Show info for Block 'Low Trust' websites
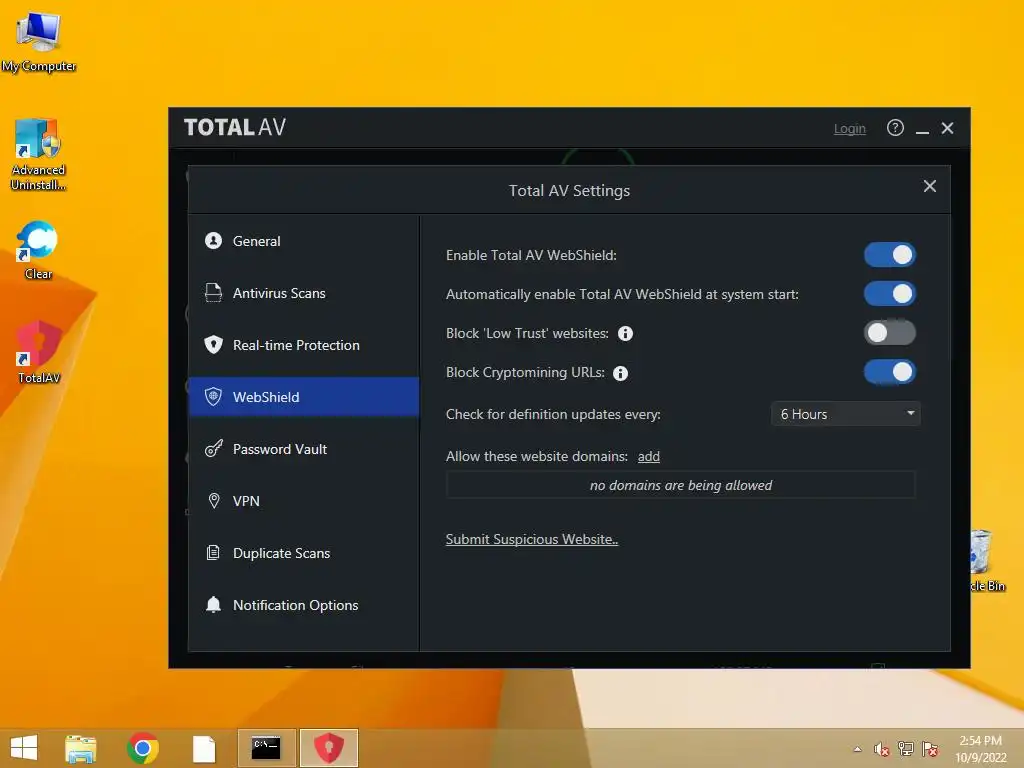This screenshot has height=768, width=1024. click(x=625, y=334)
